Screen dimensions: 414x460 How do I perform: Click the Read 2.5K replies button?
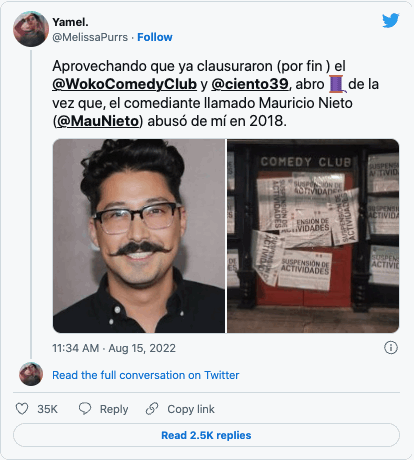point(206,435)
